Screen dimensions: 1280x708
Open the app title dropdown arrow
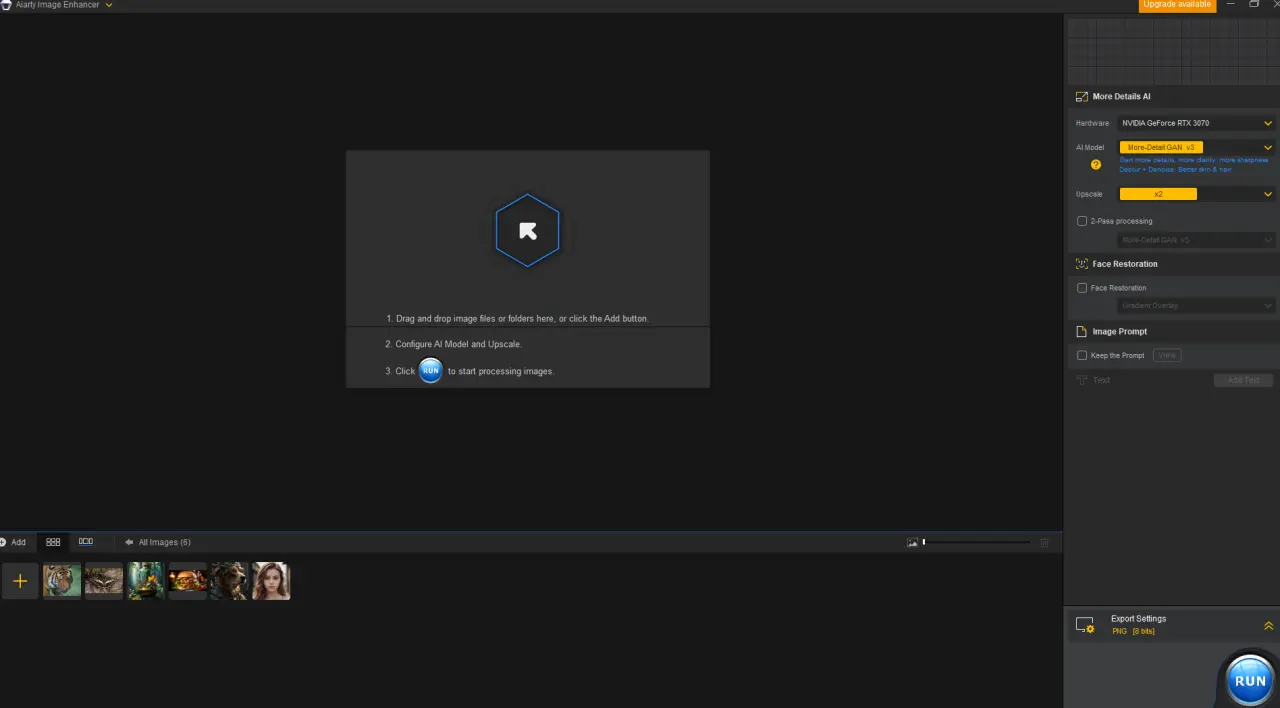(x=109, y=5)
